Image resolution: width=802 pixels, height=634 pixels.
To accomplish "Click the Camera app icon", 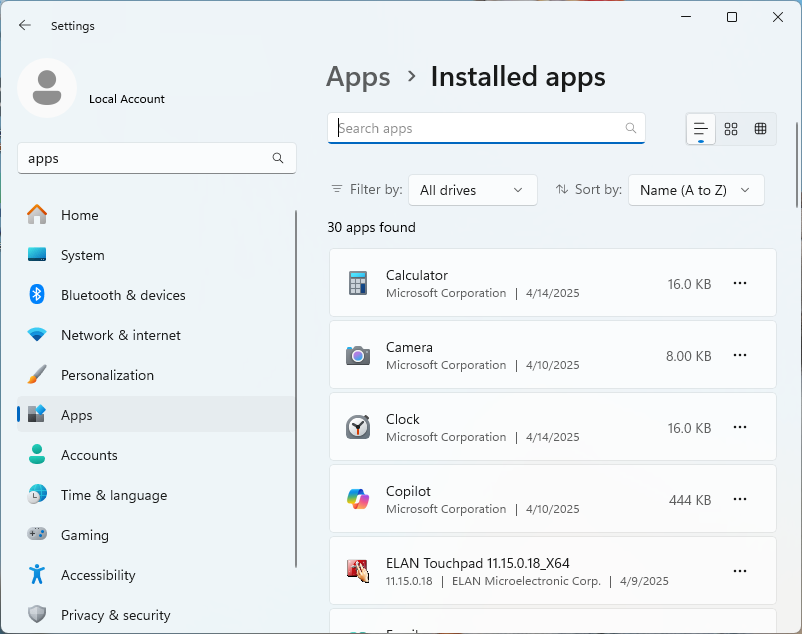I will pos(358,356).
